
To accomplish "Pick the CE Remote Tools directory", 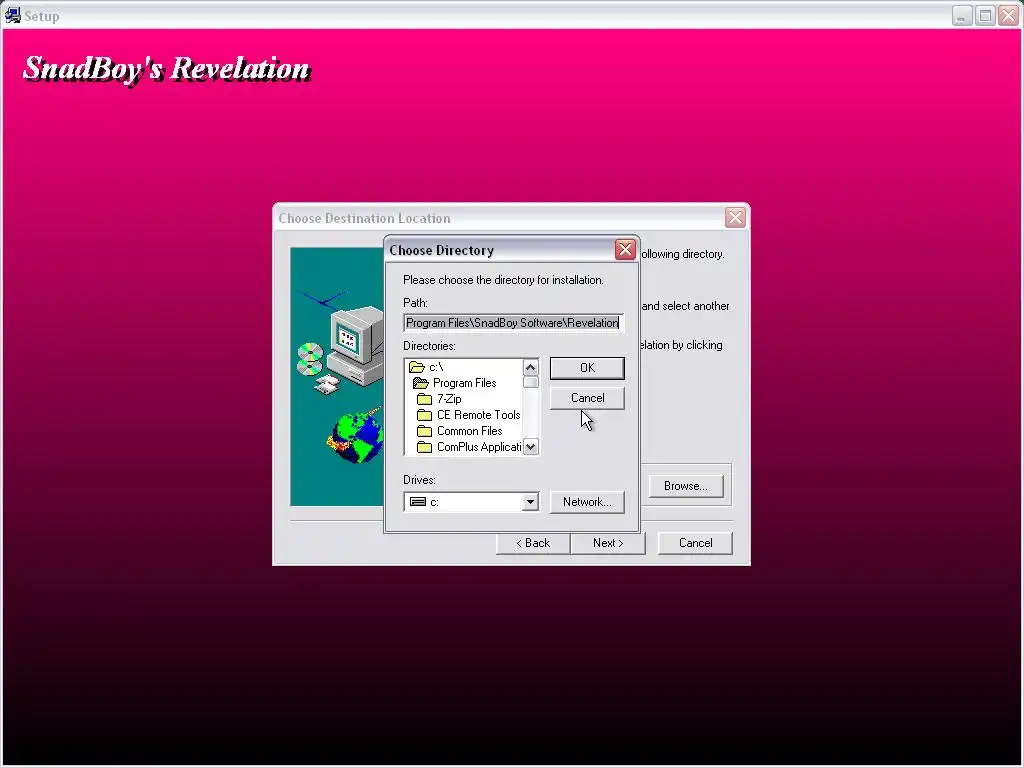I will pyautogui.click(x=464, y=415).
